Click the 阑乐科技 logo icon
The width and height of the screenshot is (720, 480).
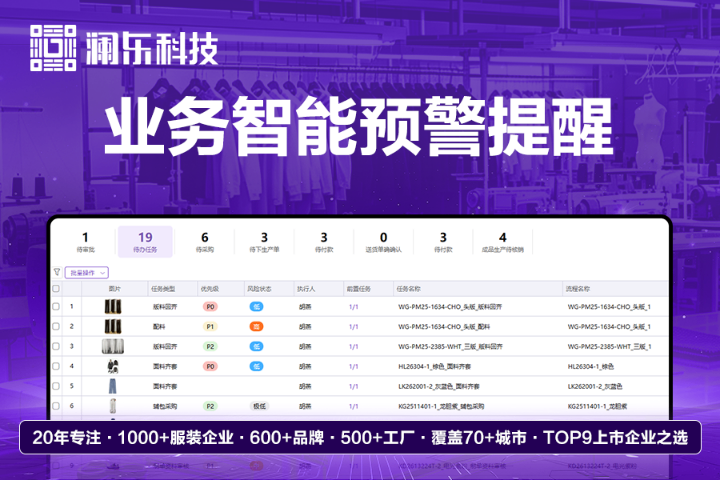[53, 48]
